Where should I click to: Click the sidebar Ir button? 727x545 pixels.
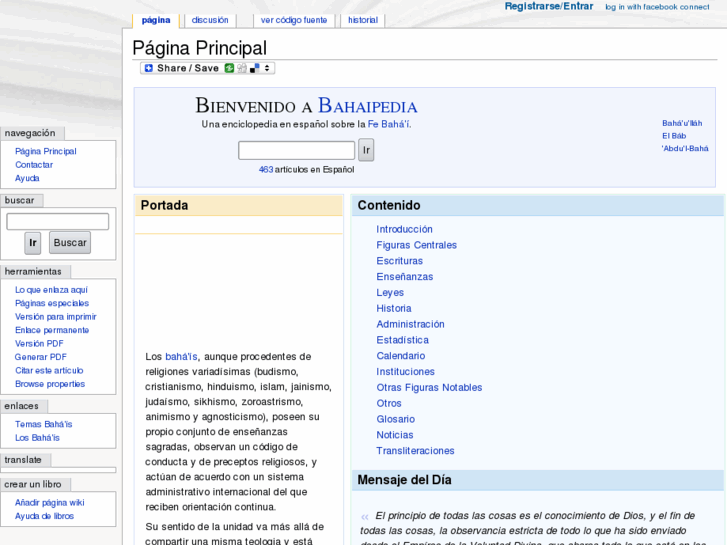32,243
